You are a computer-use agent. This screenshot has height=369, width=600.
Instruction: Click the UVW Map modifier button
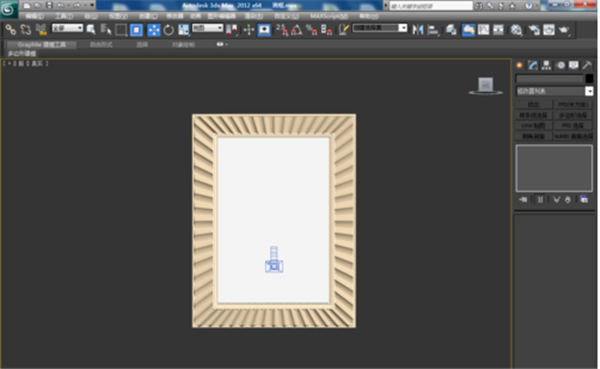pyautogui.click(x=533, y=126)
